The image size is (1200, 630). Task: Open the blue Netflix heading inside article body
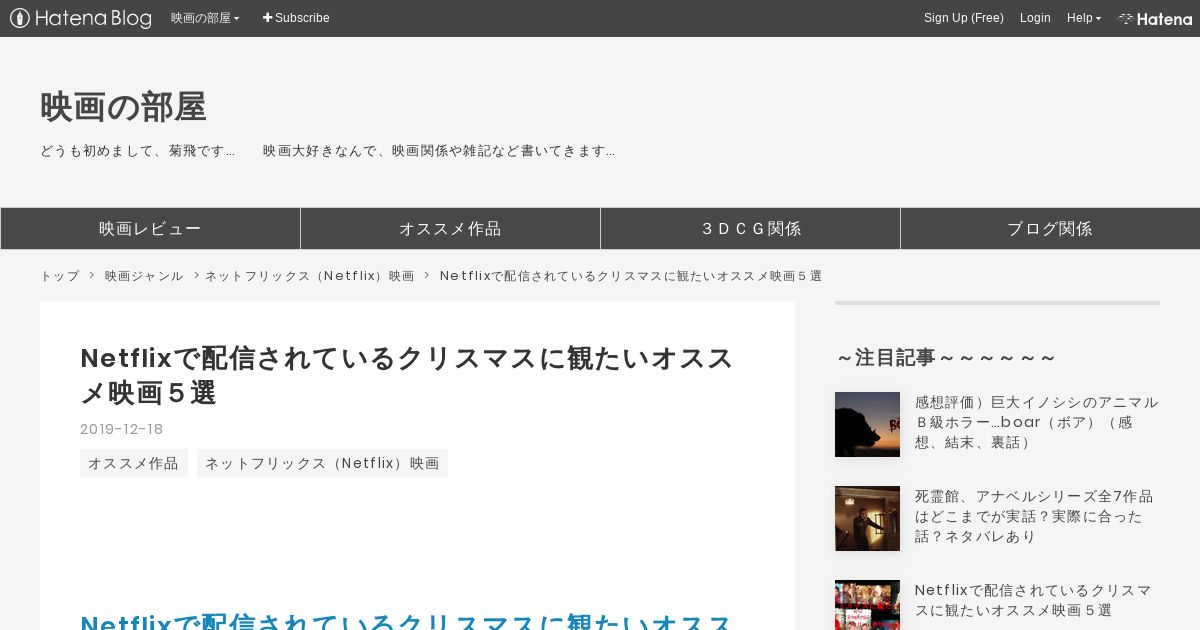coord(407,621)
